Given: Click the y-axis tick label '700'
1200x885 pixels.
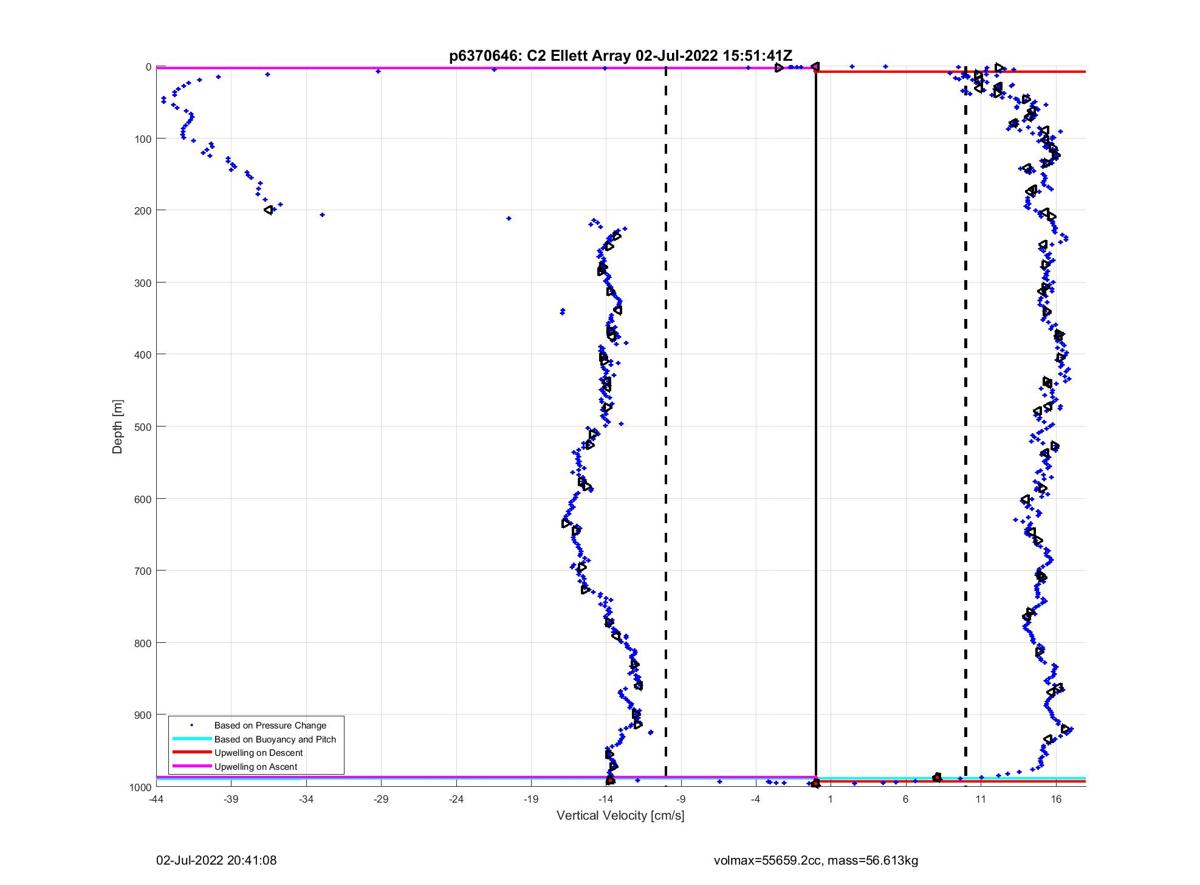Looking at the screenshot, I should point(142,571).
